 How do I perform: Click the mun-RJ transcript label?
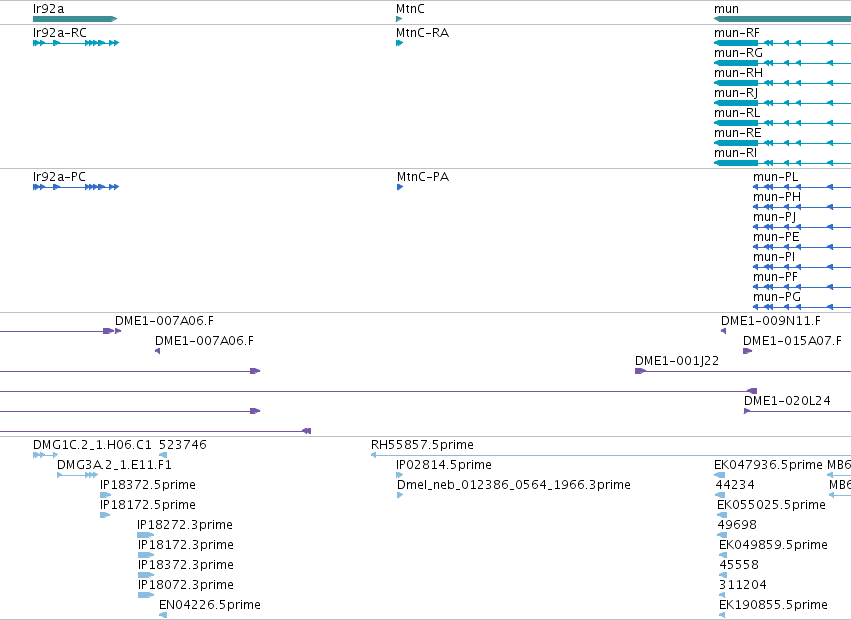(736, 93)
